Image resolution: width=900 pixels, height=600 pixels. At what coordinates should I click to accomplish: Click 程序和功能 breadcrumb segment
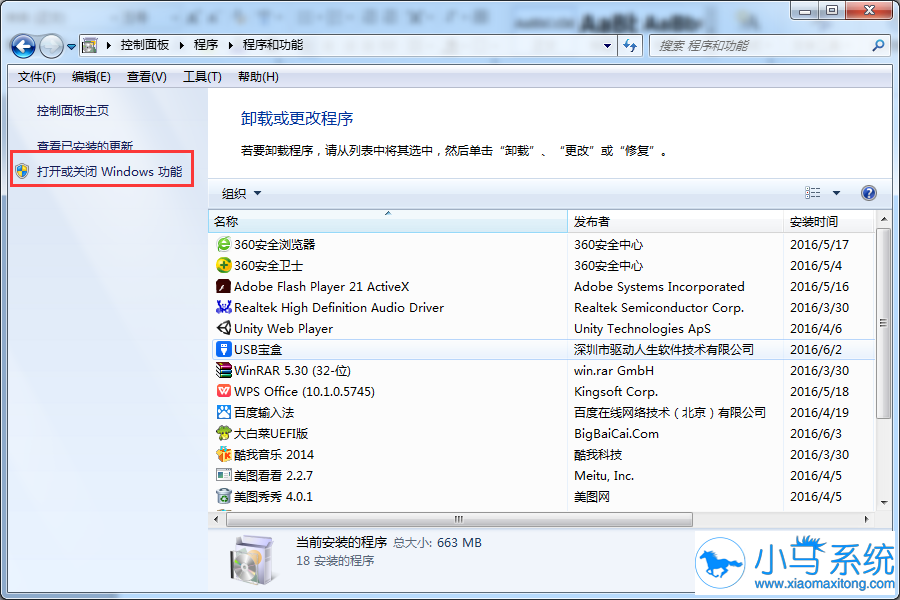point(273,45)
